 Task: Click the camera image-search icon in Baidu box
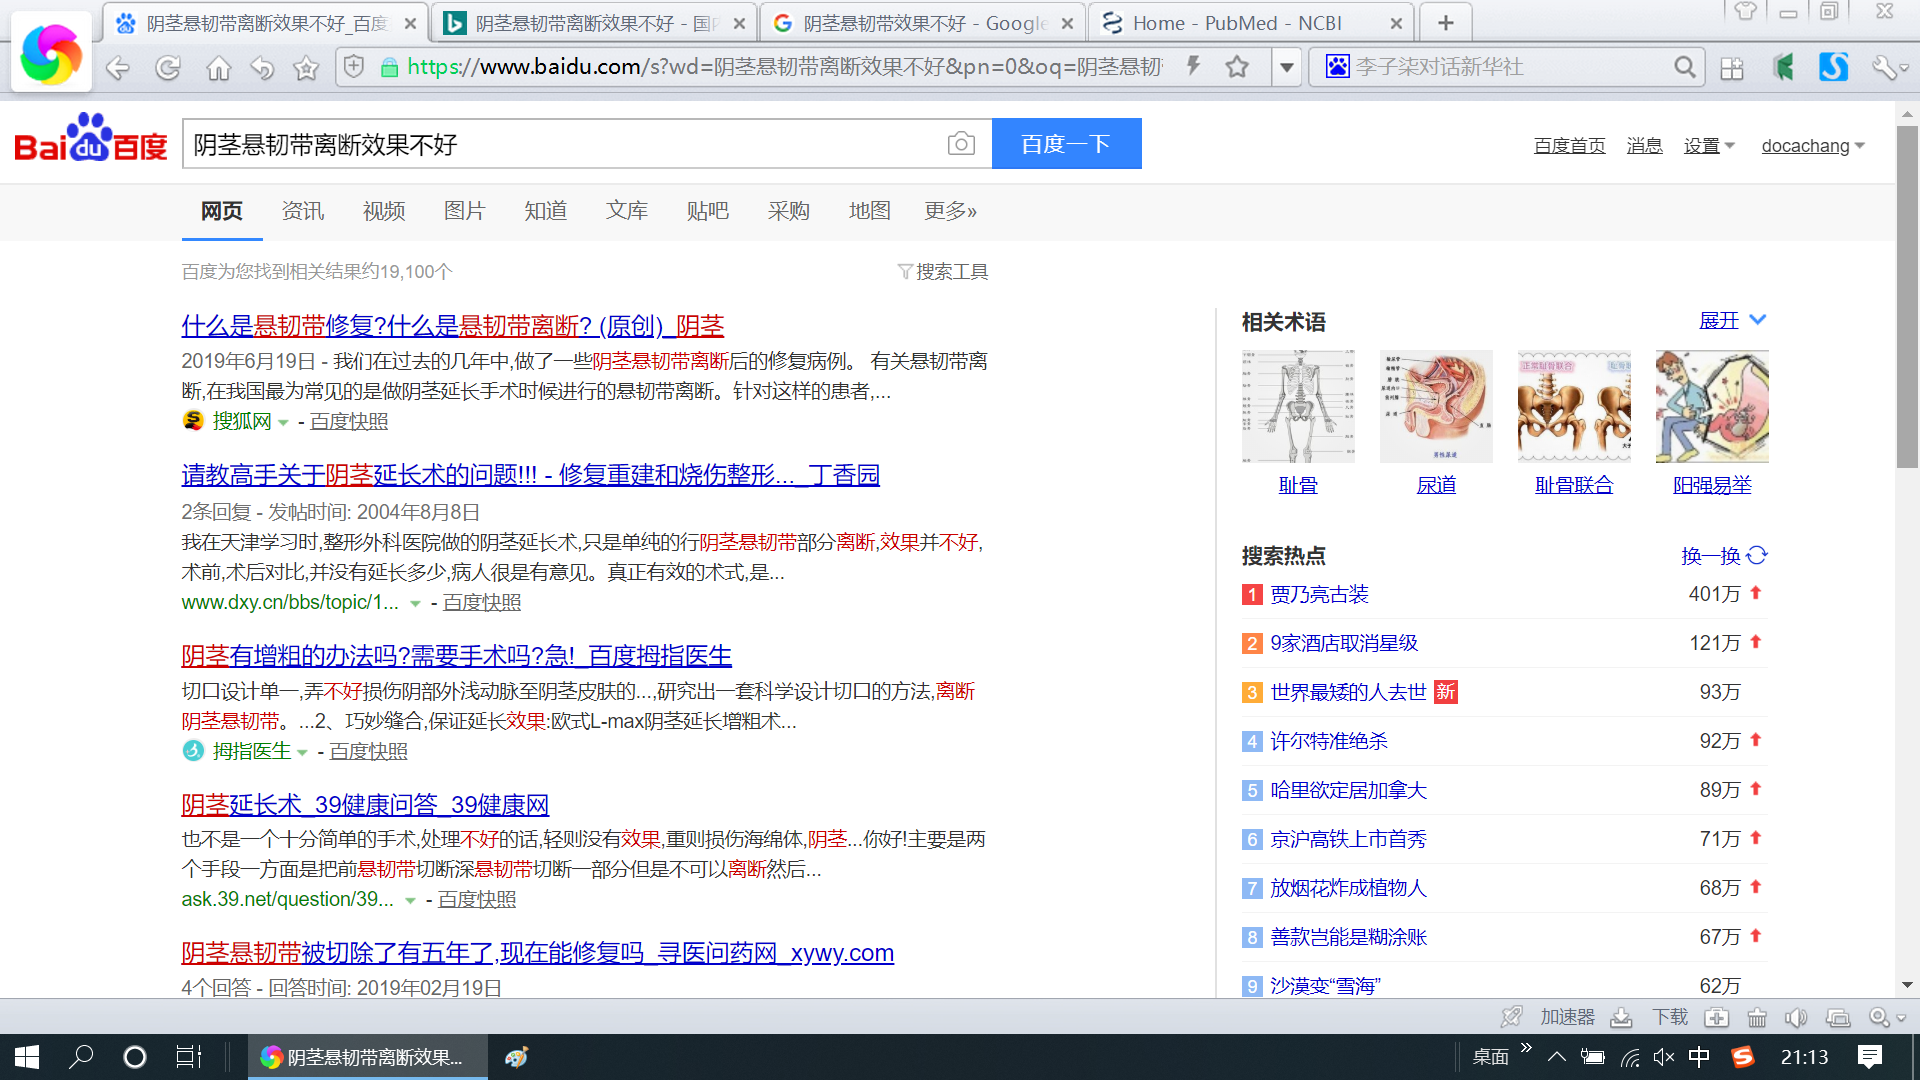tap(961, 144)
